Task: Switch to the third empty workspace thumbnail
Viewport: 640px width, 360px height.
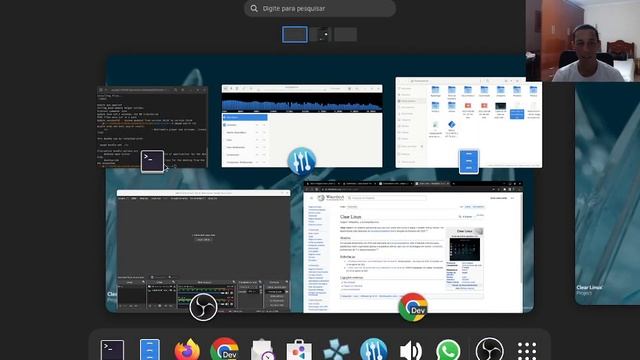Action: [345, 34]
